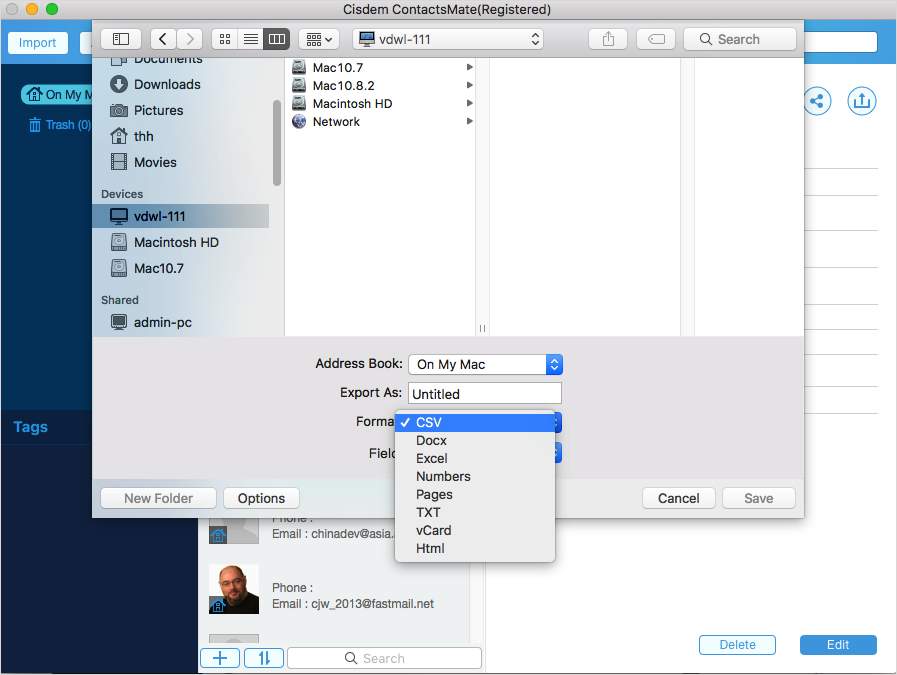
Task: Toggle the sidebar view button in the save dialog
Action: (x=121, y=39)
